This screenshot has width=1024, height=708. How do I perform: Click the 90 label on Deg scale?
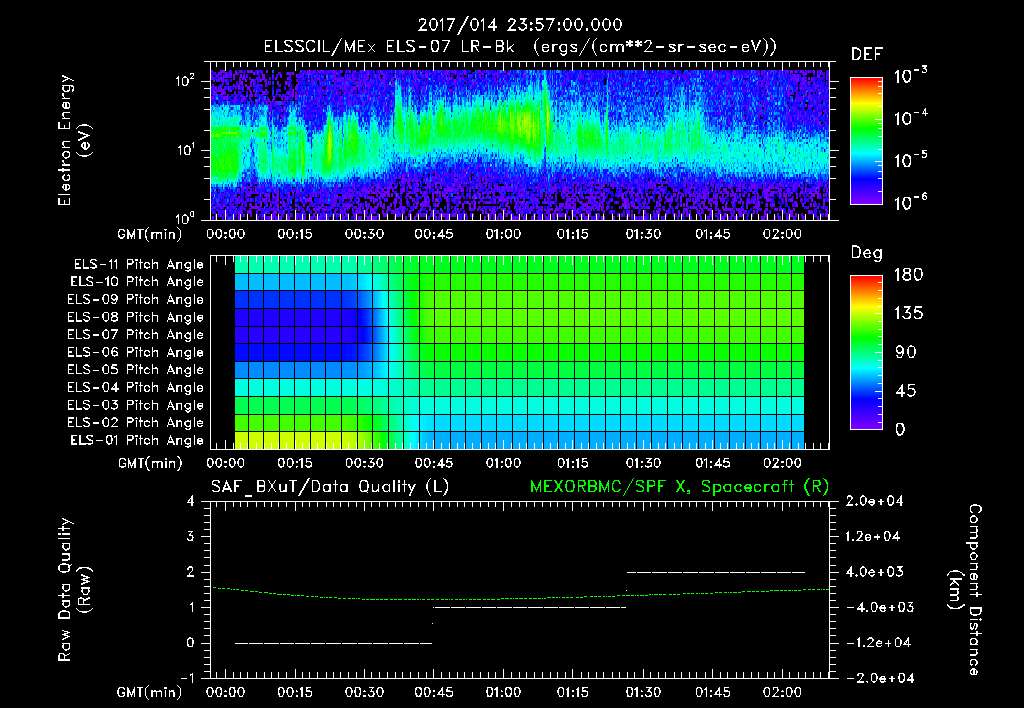tap(906, 352)
